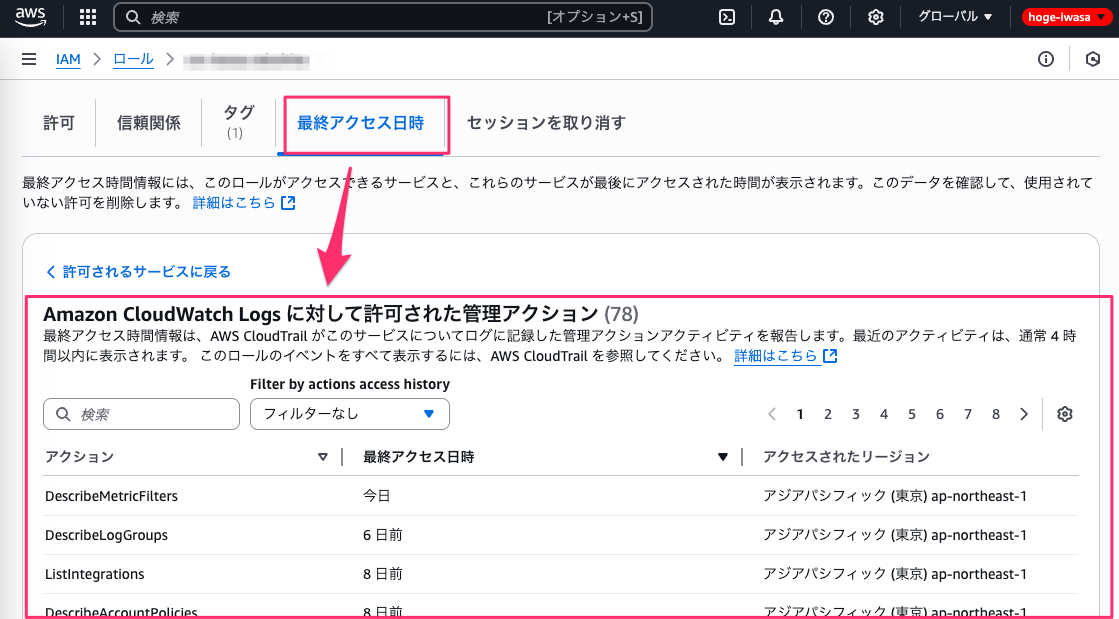
Task: Go to next page of actions
Action: pos(1024,414)
